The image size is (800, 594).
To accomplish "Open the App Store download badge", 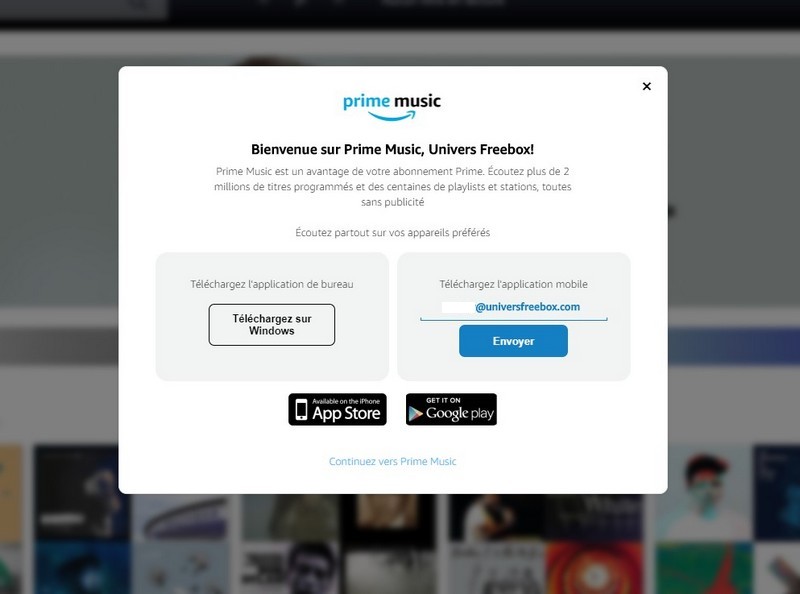I will pos(337,409).
